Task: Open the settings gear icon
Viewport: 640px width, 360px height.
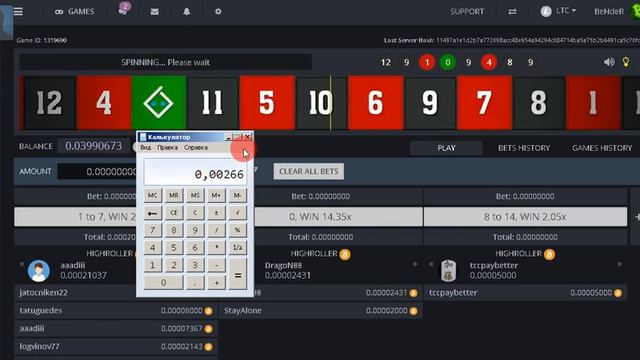Action: (218, 11)
